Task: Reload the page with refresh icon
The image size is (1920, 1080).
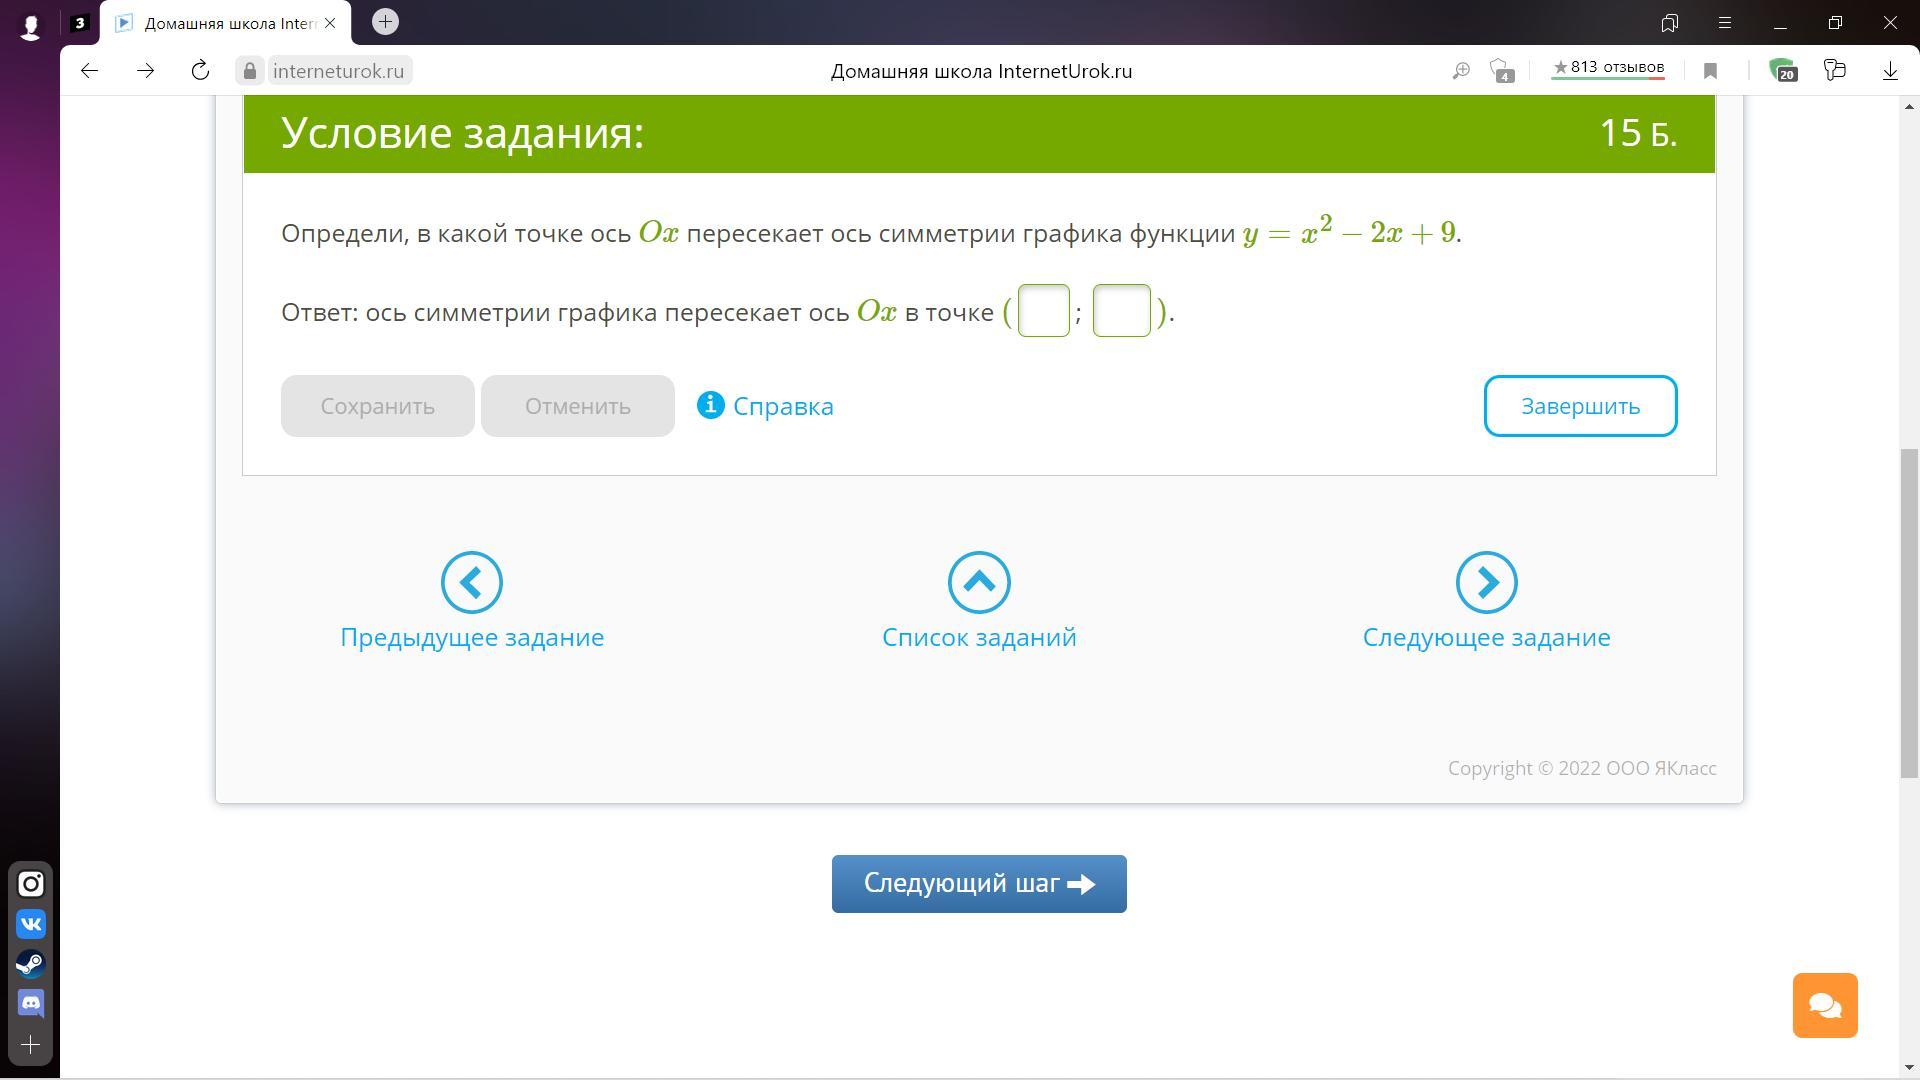Action: click(x=200, y=71)
